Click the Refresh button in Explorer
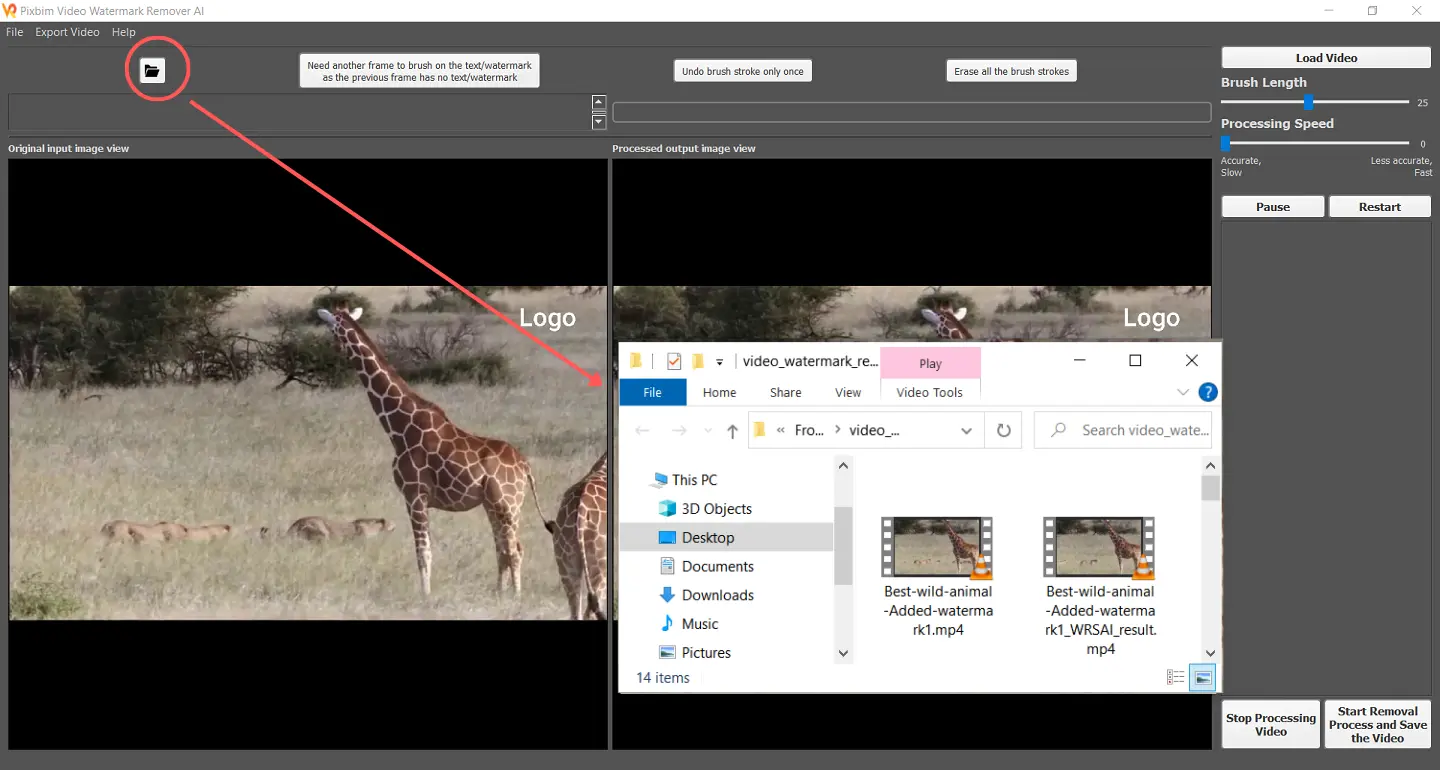The height and width of the screenshot is (770, 1440). [1003, 430]
